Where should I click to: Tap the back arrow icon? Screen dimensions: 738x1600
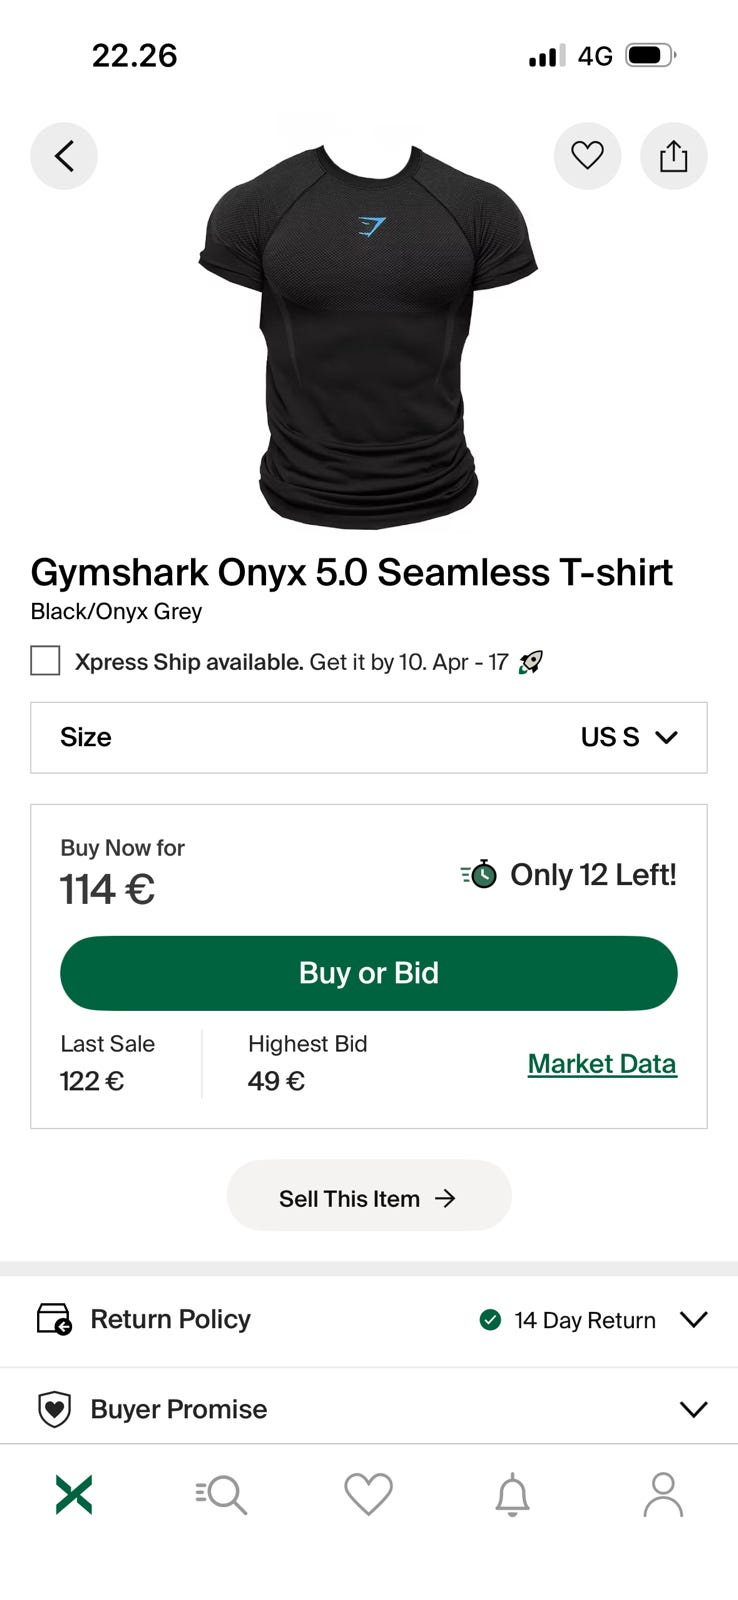point(64,156)
